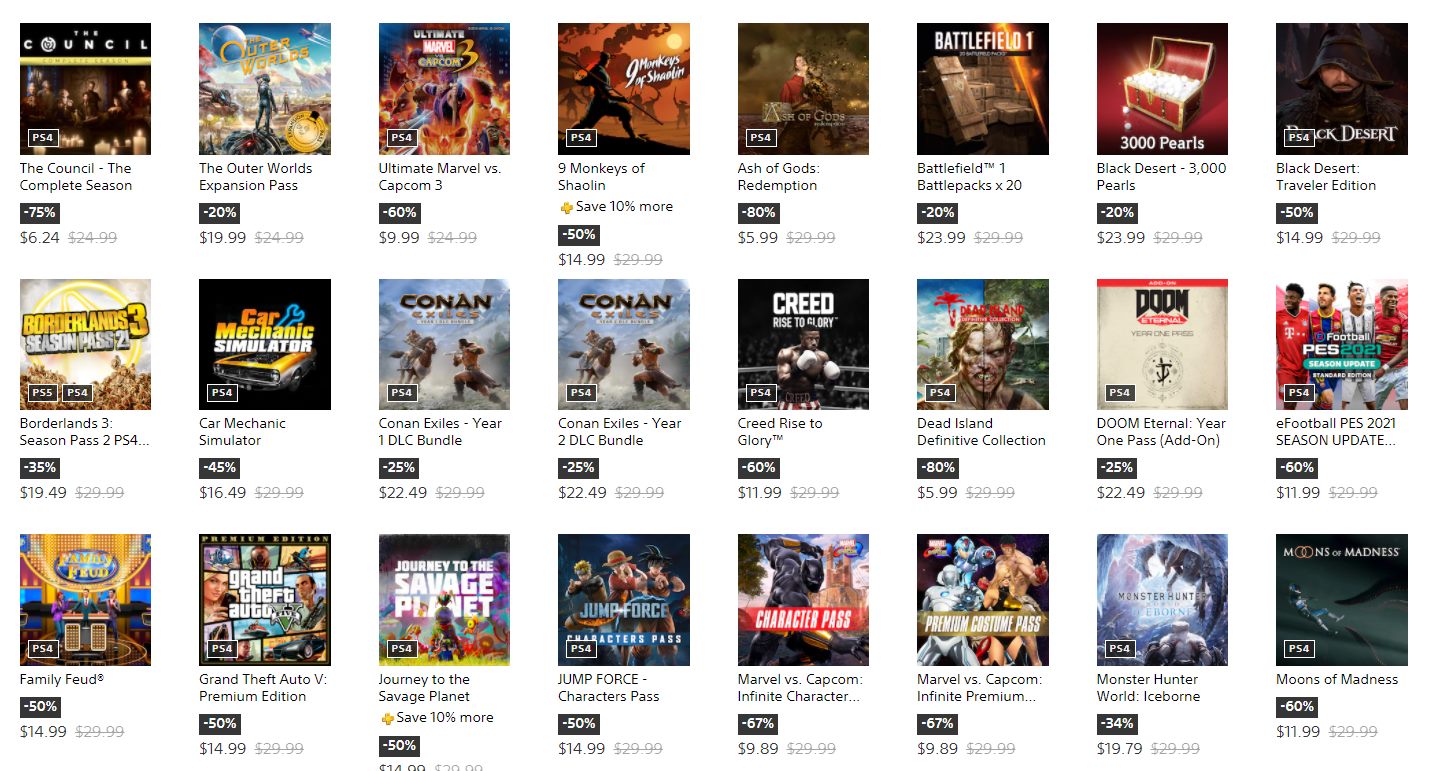Image resolution: width=1433 pixels, height=771 pixels.
Task: Open Moons of Madness title link
Action: pyautogui.click(x=1337, y=680)
